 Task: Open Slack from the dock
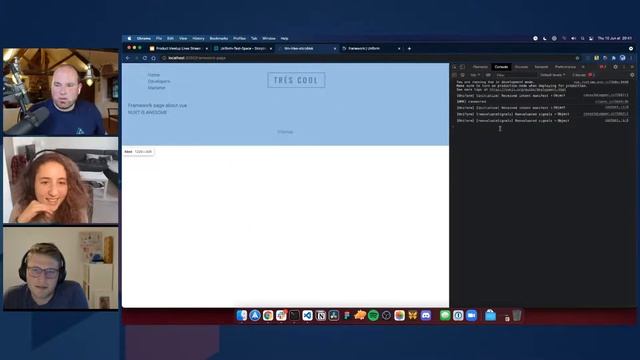pos(281,315)
